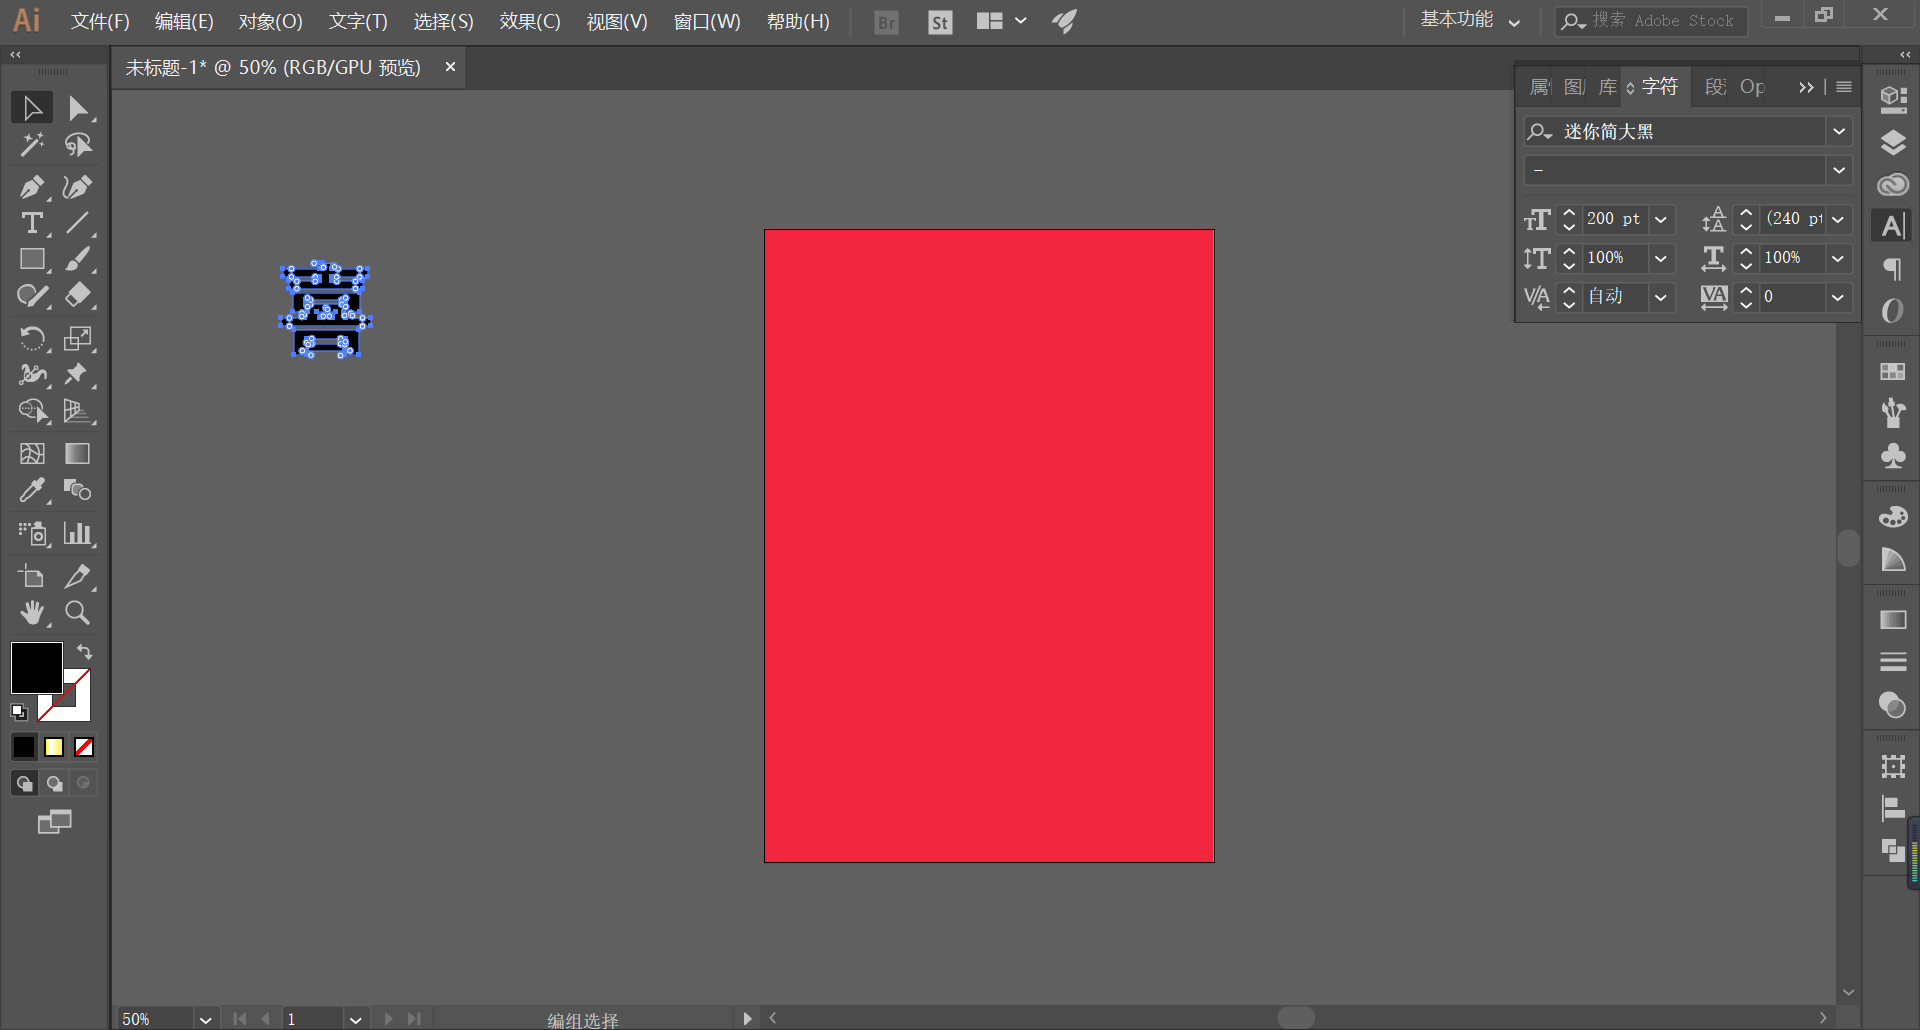1920x1030 pixels.
Task: Open the 效果(C) menu
Action: pyautogui.click(x=530, y=21)
